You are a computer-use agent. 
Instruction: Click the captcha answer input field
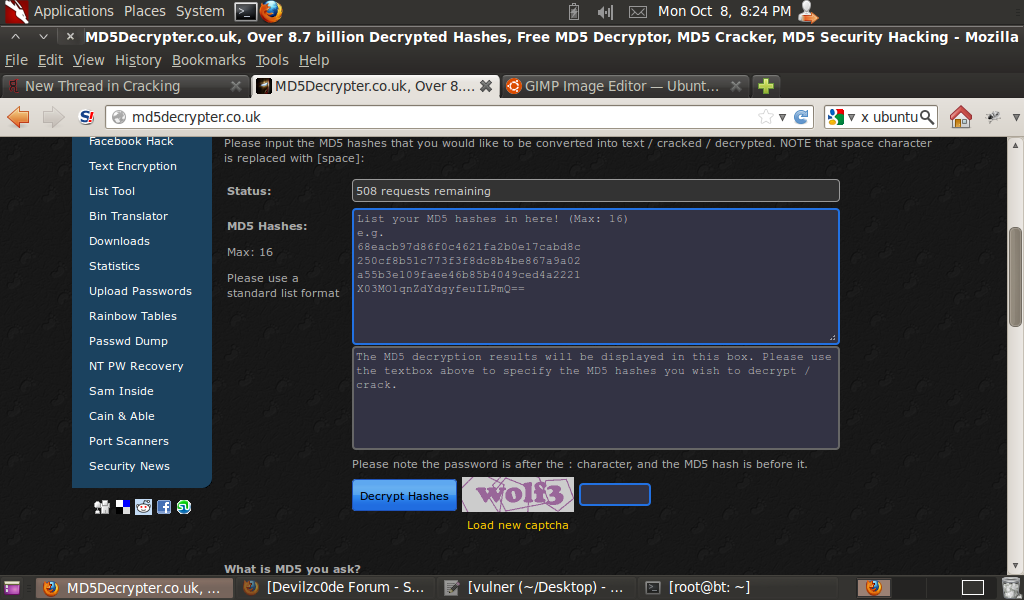click(614, 494)
